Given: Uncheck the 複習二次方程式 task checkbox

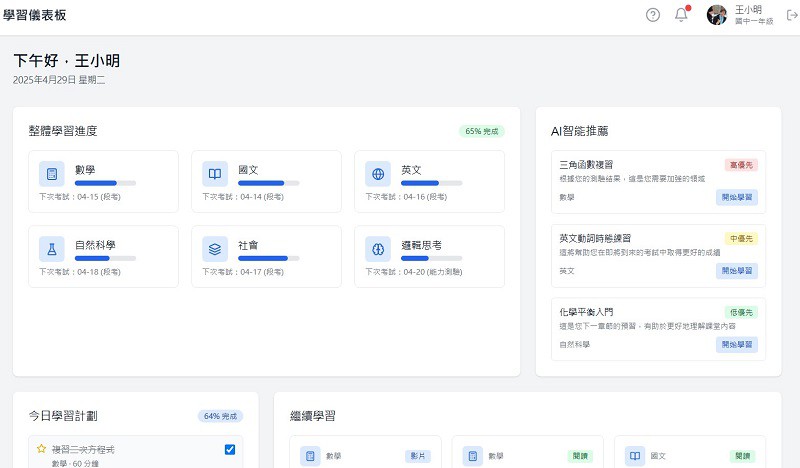Looking at the screenshot, I should (x=230, y=450).
